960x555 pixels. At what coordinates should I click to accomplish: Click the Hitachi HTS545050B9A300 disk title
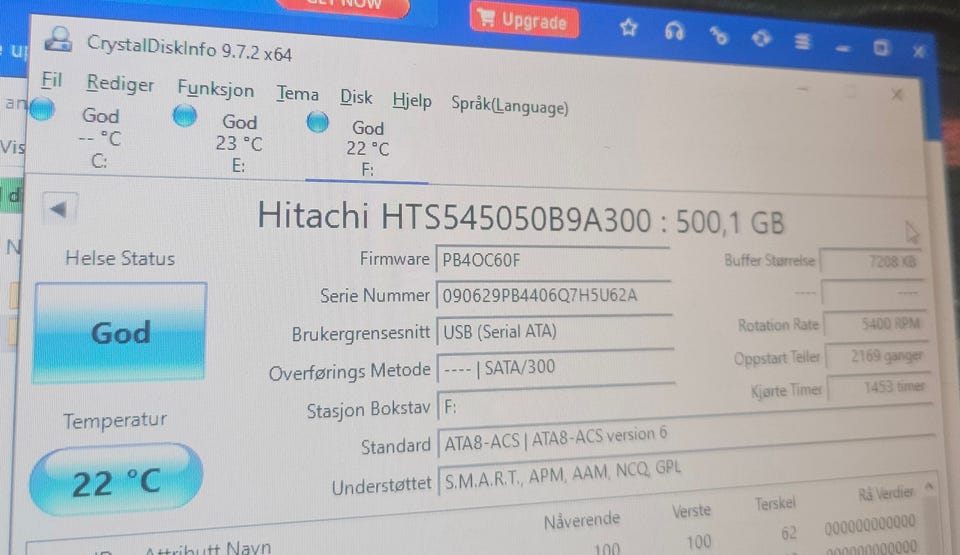(x=520, y=217)
